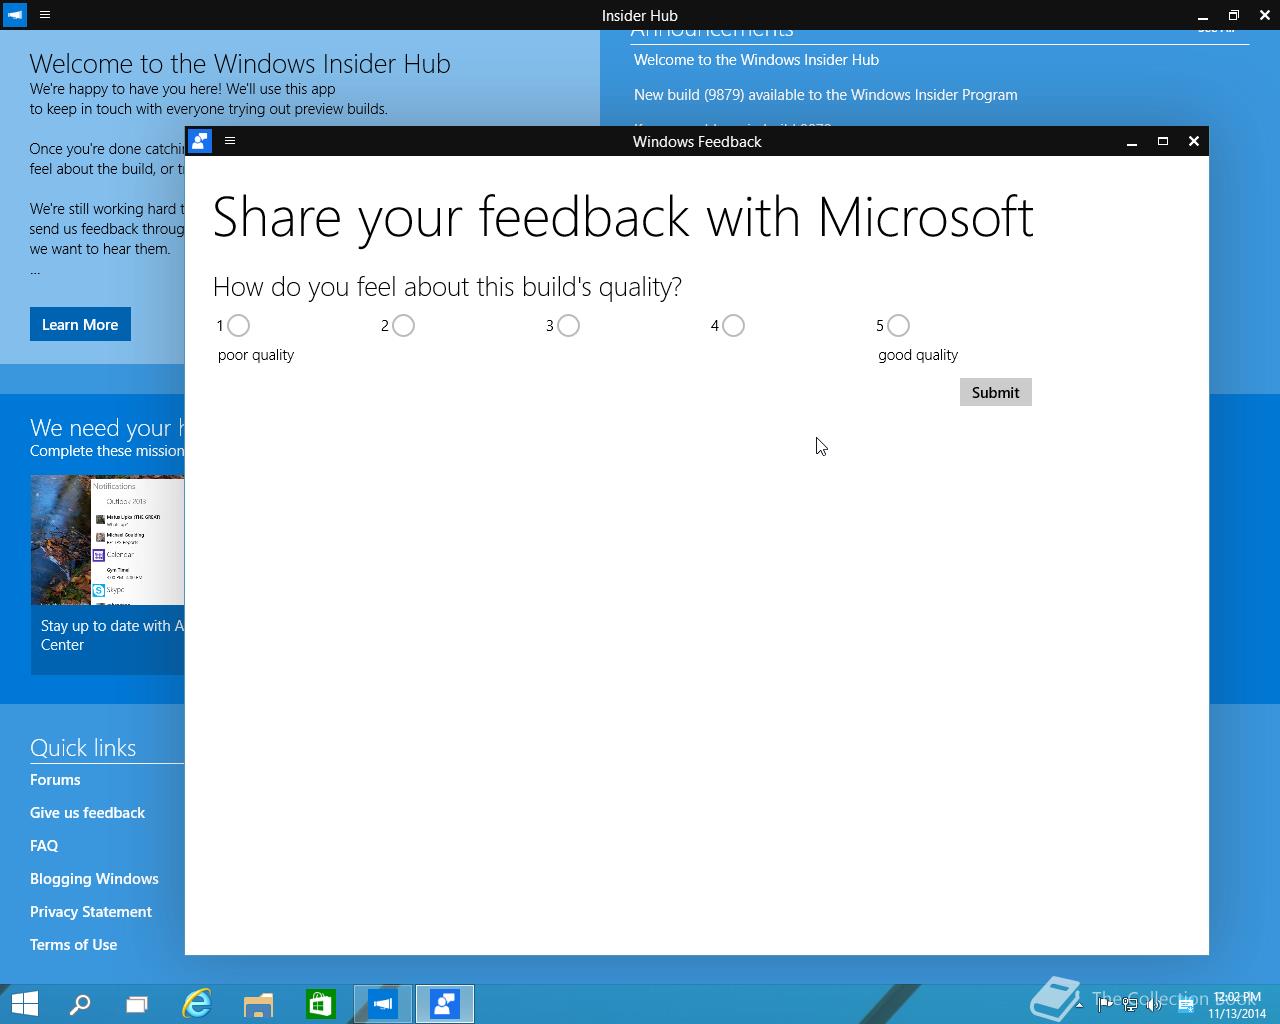Open the Action Center mission thumbnail
Viewport: 1280px width, 1024px height.
pos(108,540)
